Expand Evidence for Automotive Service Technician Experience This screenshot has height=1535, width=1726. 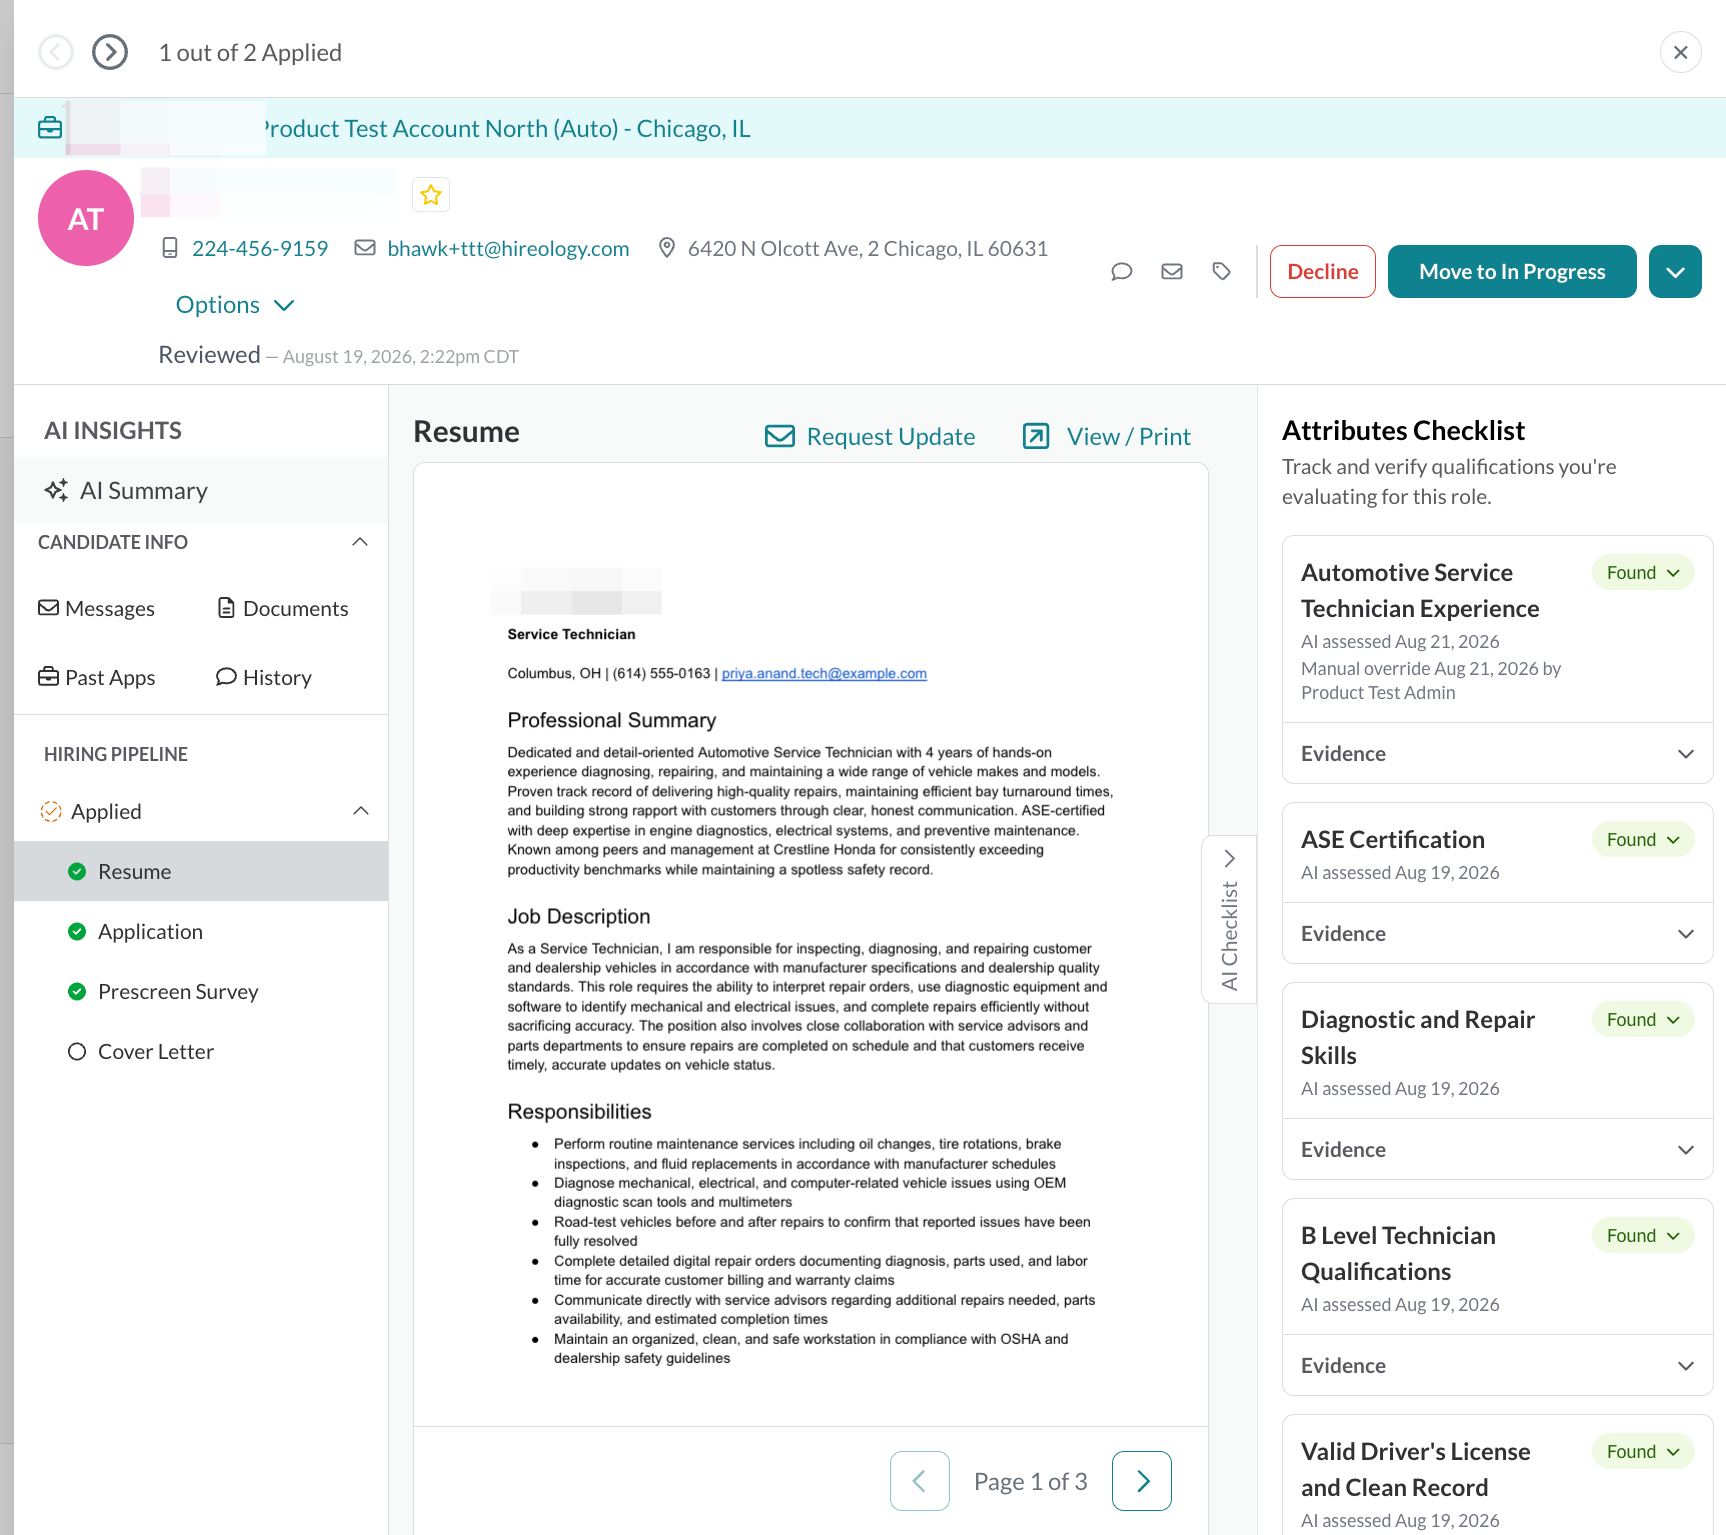(x=1498, y=753)
